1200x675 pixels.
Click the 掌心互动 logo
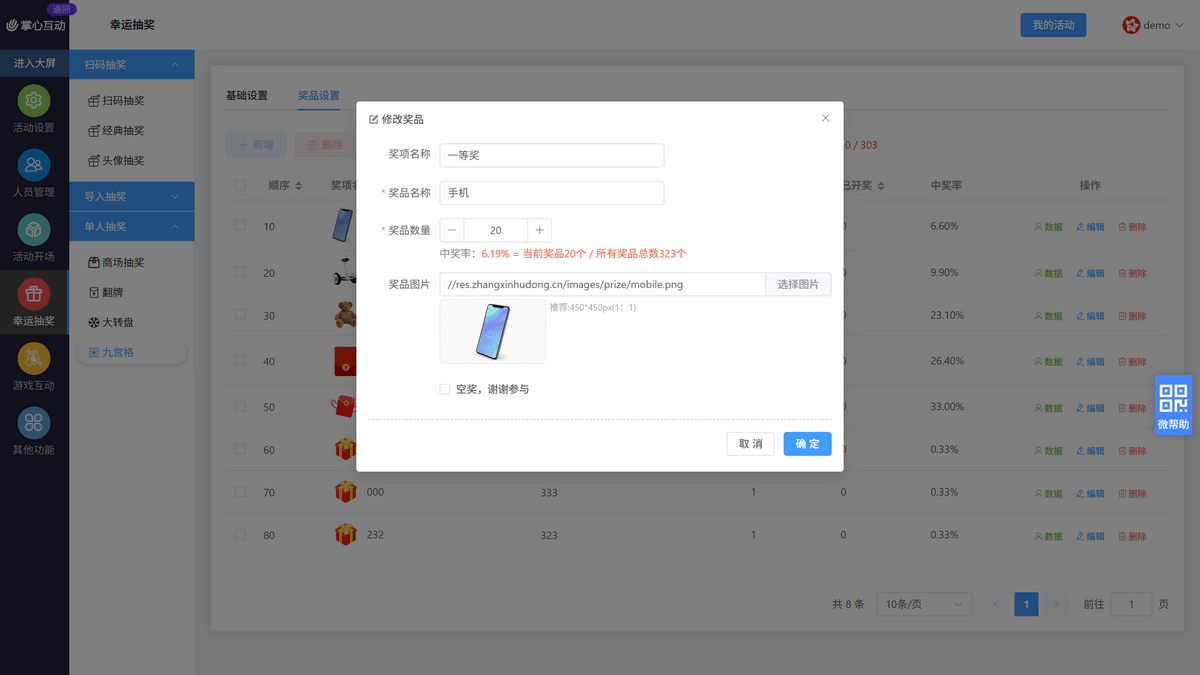pyautogui.click(x=36, y=25)
